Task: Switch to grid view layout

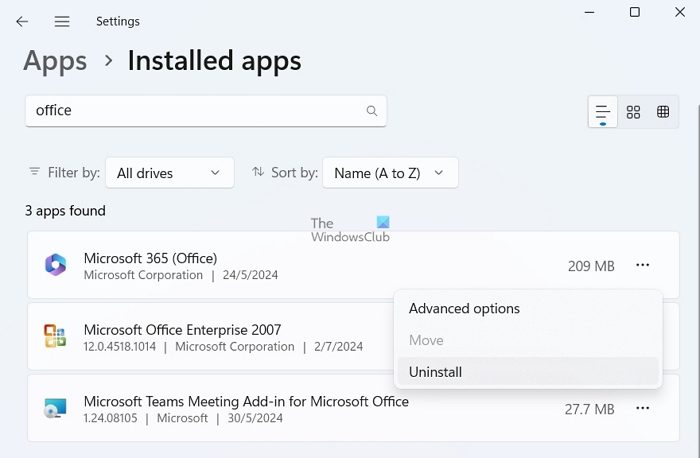Action: click(633, 112)
